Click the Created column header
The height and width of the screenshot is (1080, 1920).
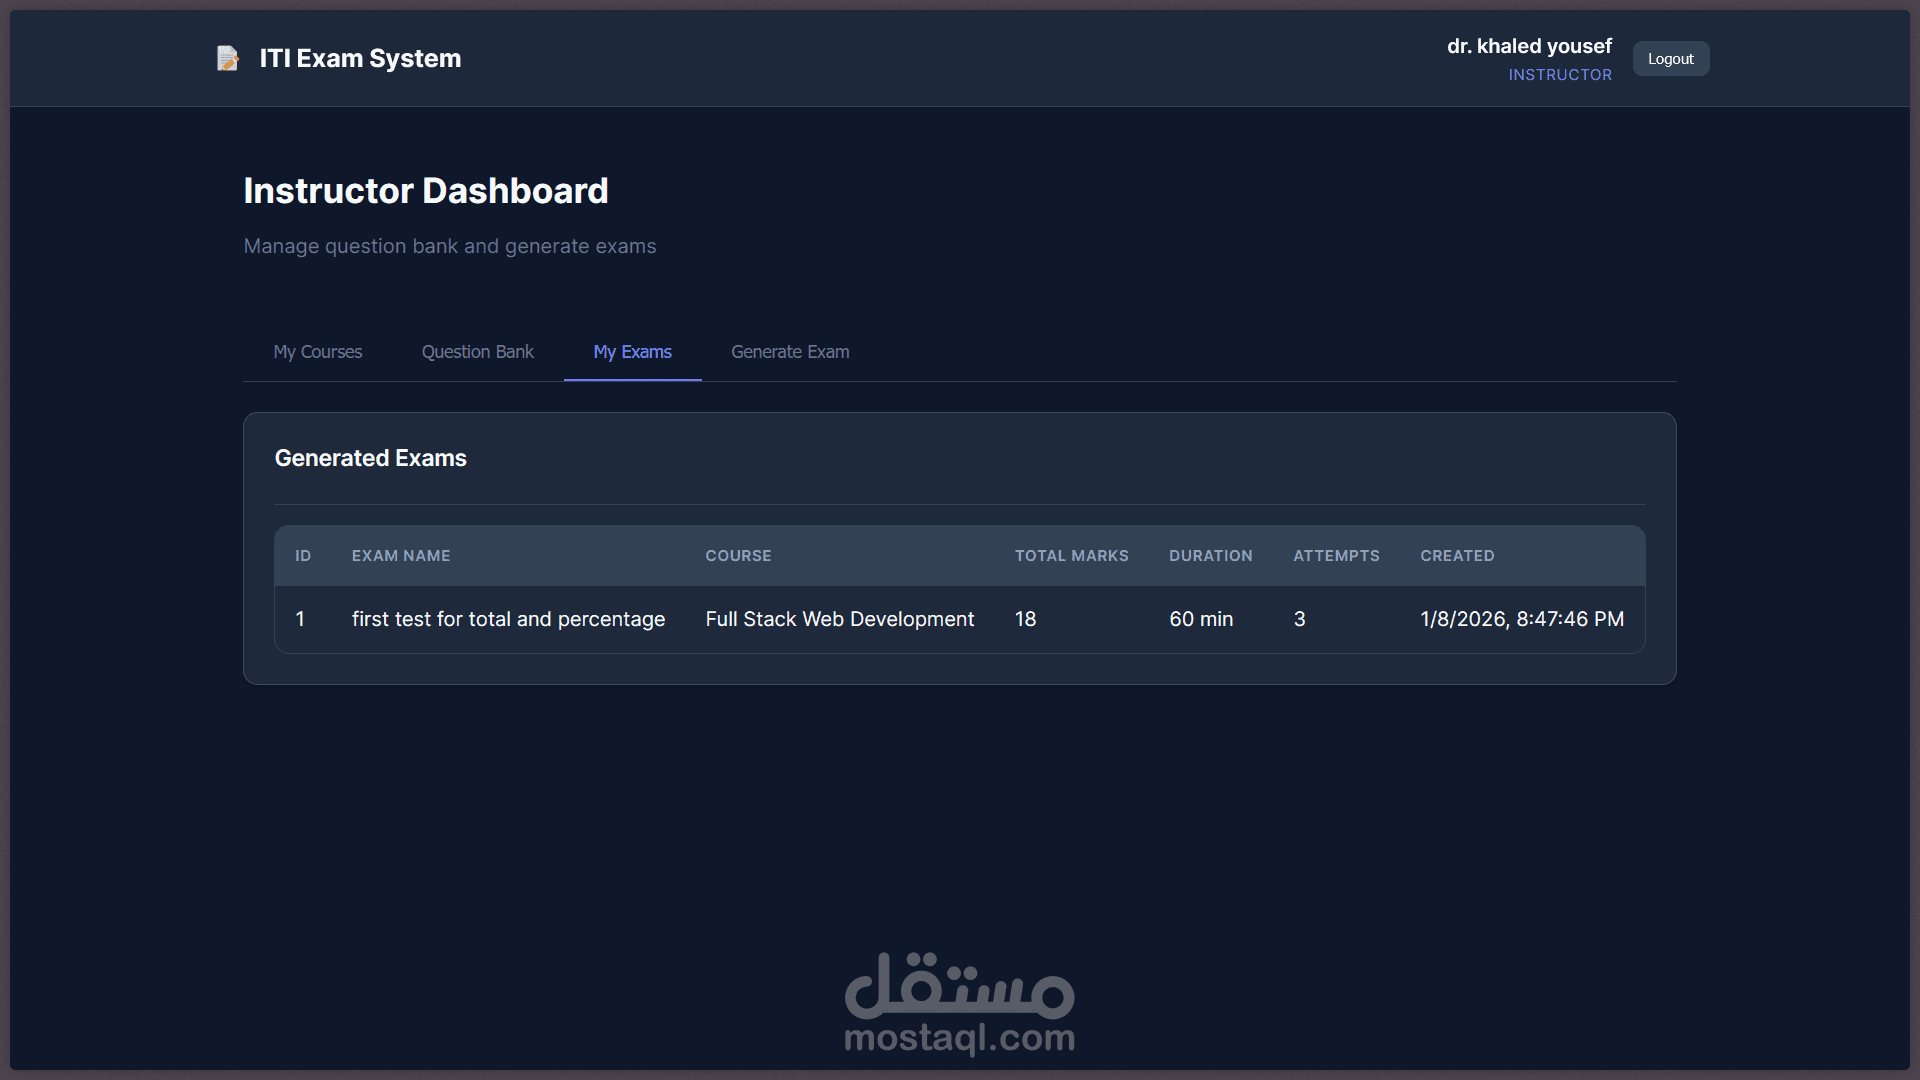tap(1457, 556)
